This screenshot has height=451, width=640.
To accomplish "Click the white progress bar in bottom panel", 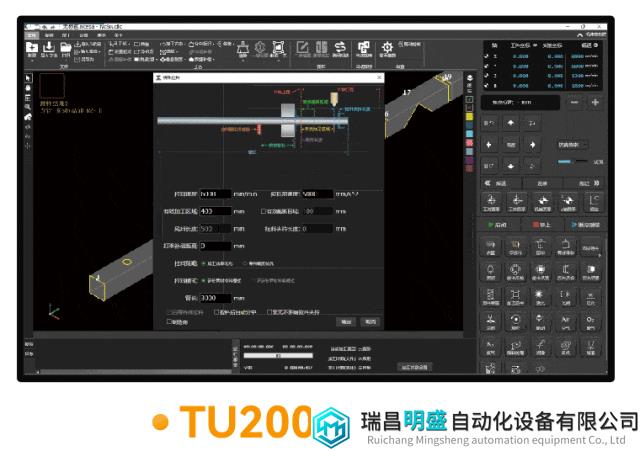I will coord(278,355).
